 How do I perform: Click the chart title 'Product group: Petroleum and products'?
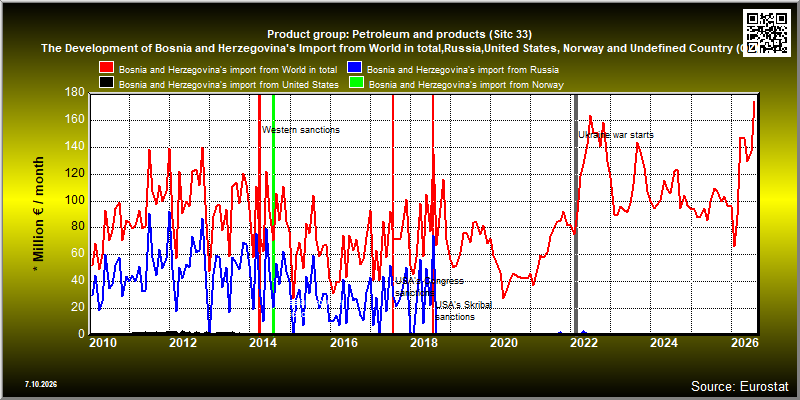click(x=399, y=35)
